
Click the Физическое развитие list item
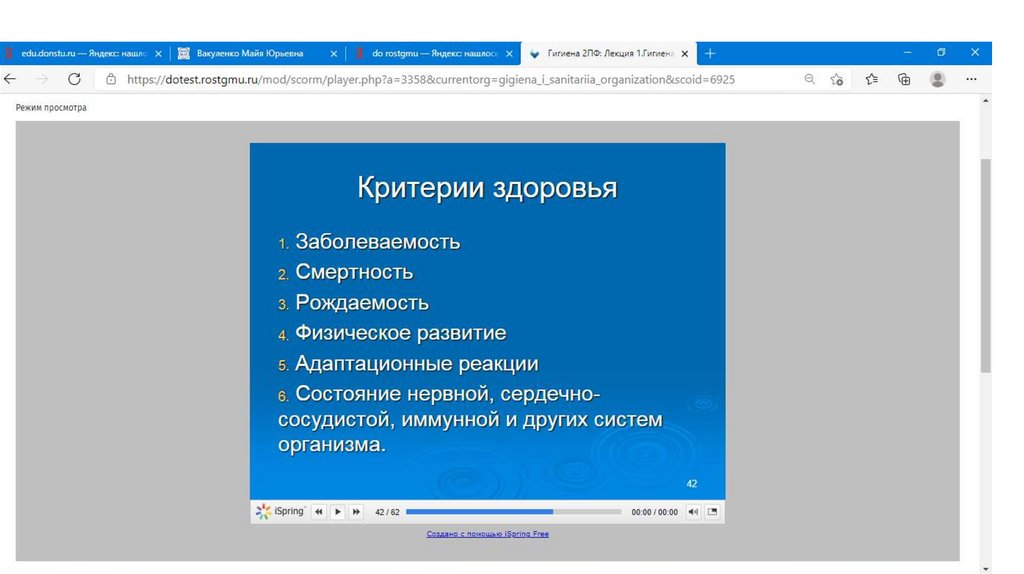pos(400,332)
